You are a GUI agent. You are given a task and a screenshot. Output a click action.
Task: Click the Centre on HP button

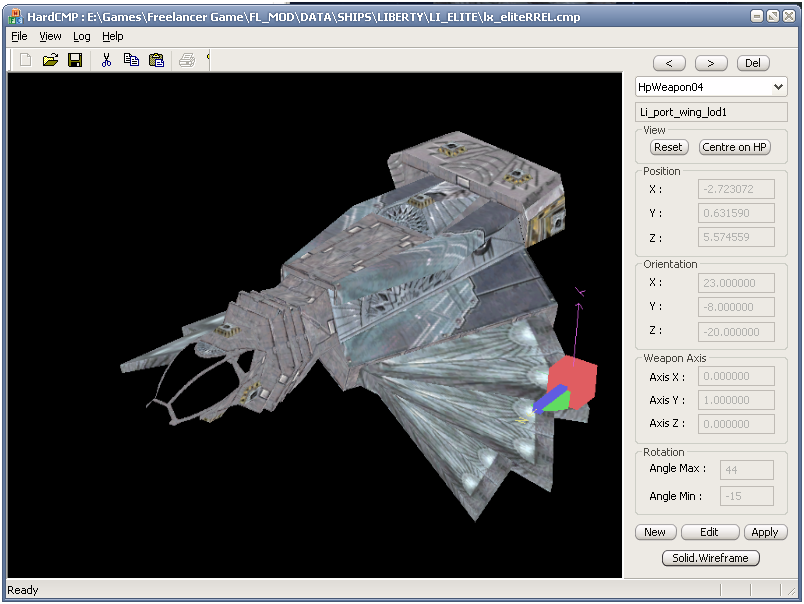coord(734,147)
